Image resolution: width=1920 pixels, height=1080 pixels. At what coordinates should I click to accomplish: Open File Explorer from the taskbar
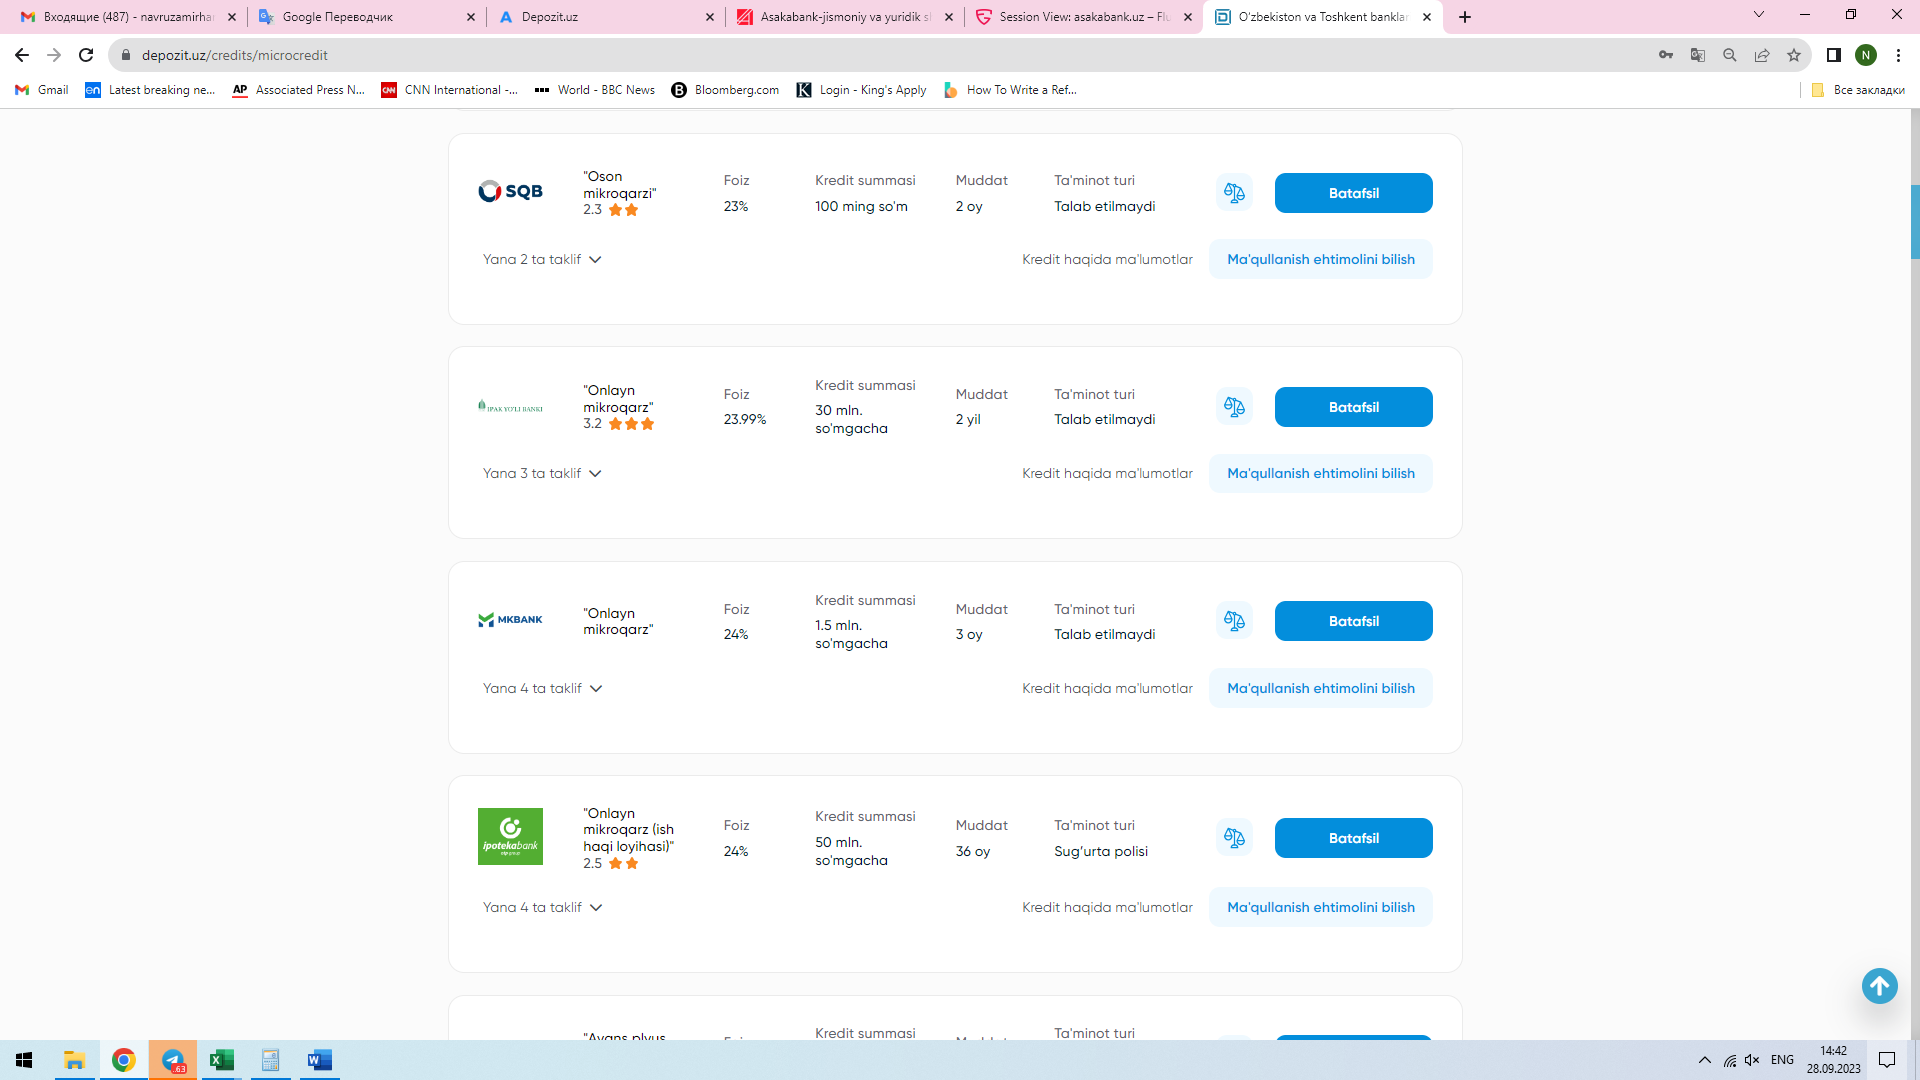click(74, 1060)
